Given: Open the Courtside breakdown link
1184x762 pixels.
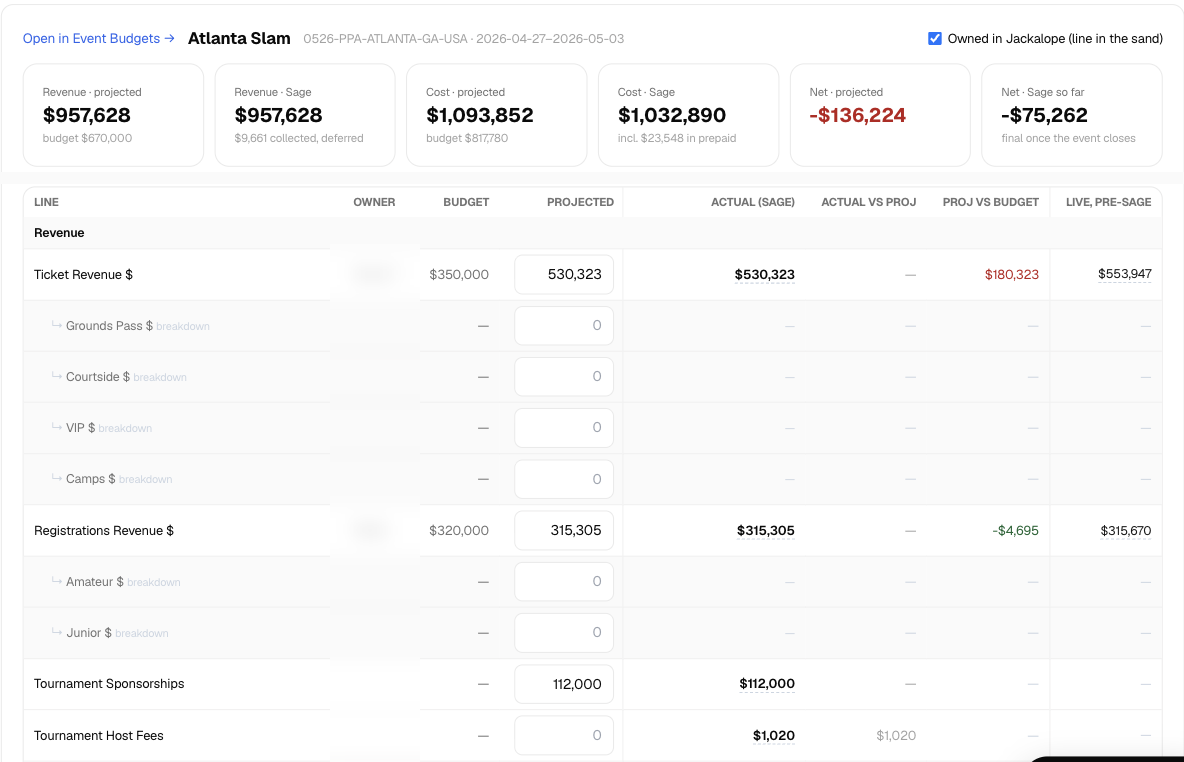Looking at the screenshot, I should (160, 377).
